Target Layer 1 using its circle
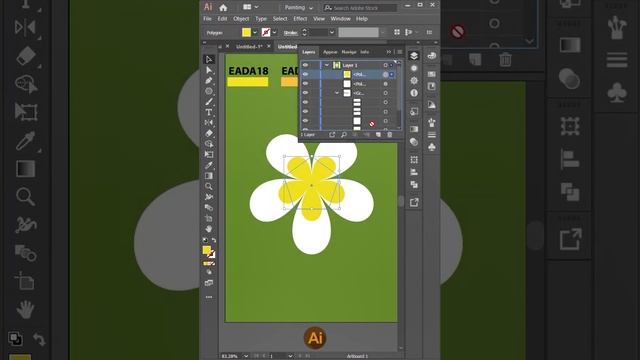Image resolution: width=640 pixels, height=360 pixels. [385, 65]
